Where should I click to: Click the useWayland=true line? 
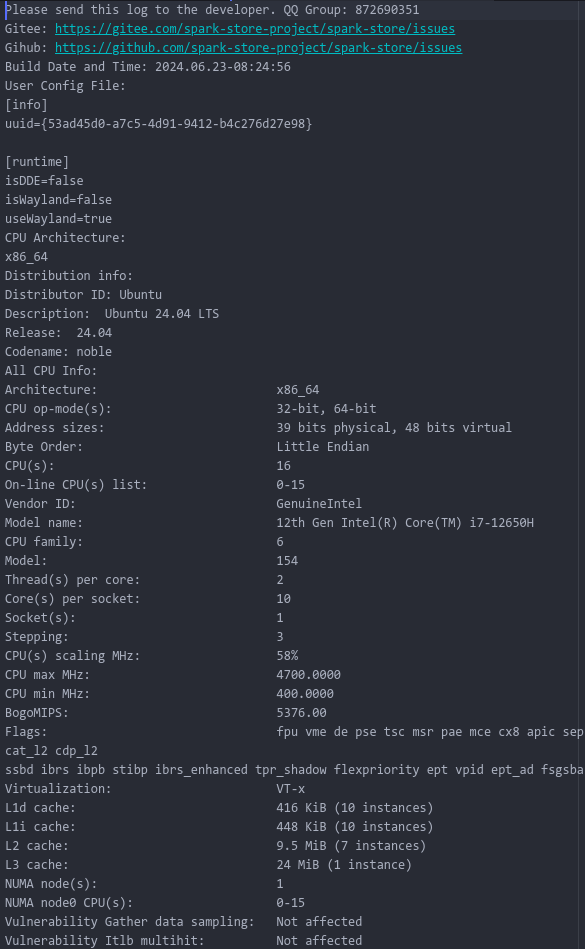[59, 218]
